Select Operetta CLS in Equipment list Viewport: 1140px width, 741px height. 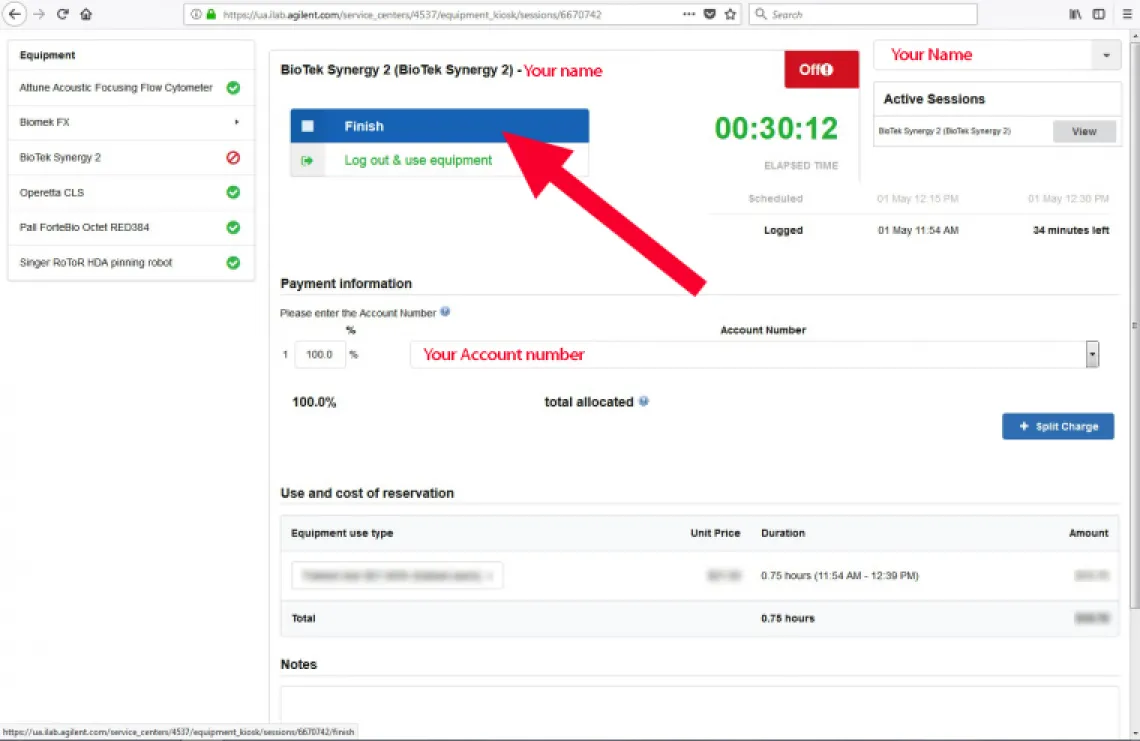pyautogui.click(x=52, y=193)
